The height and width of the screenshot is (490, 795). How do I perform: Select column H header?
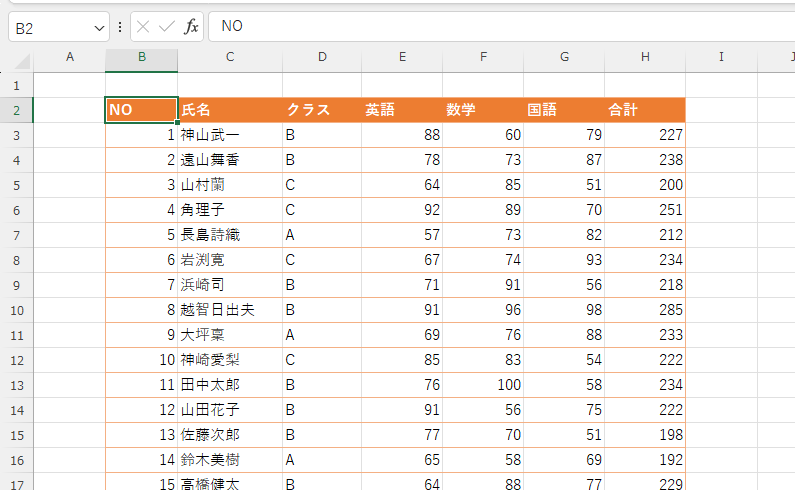645,58
